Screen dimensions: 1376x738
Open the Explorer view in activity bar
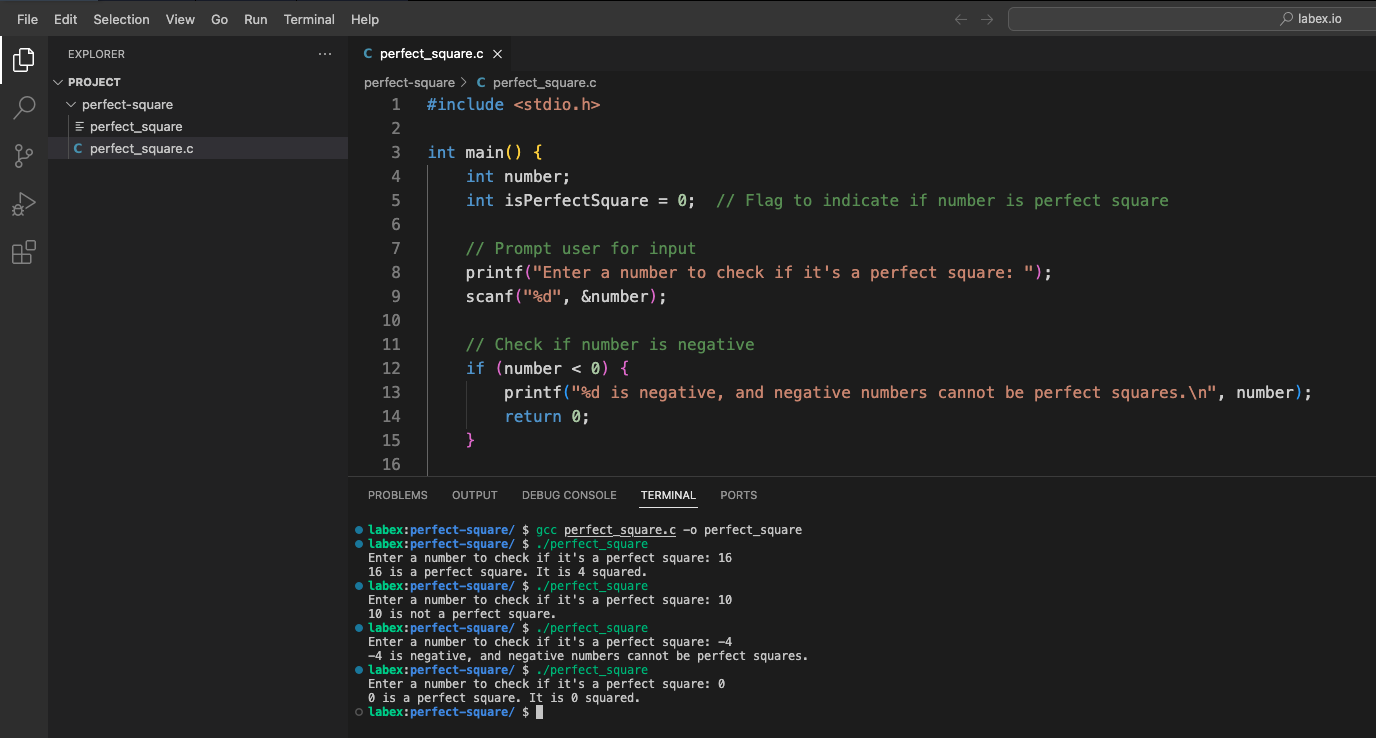click(x=23, y=60)
